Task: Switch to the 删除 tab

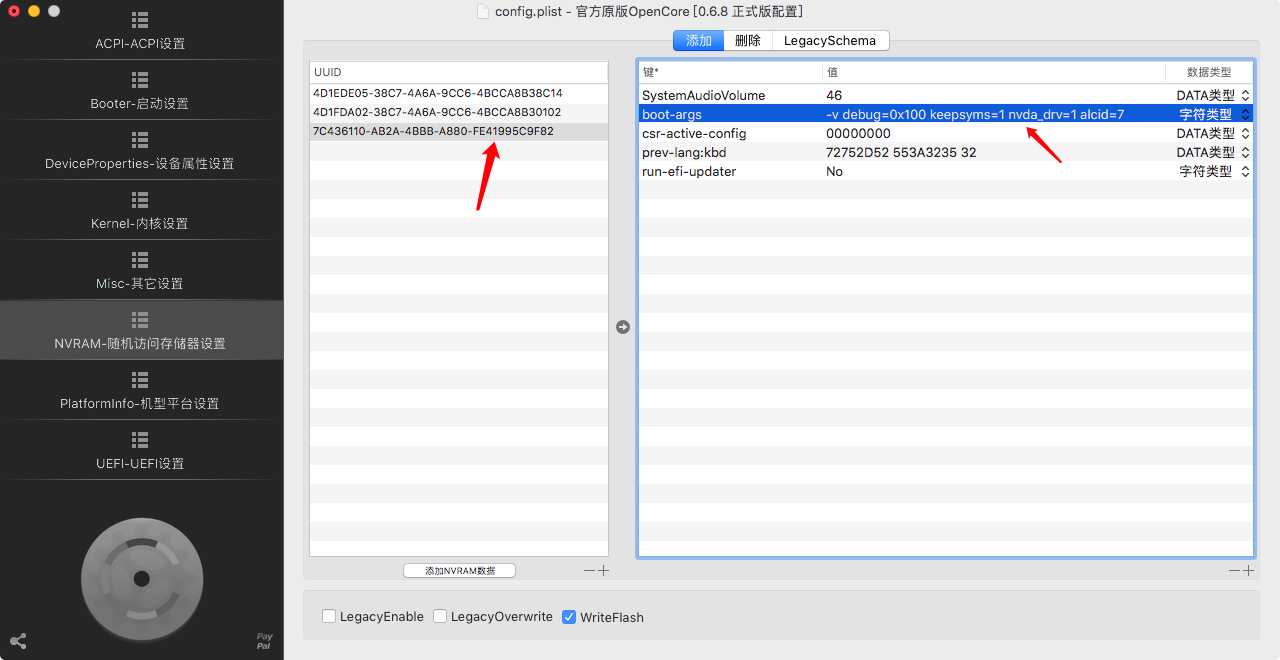Action: pyautogui.click(x=748, y=41)
